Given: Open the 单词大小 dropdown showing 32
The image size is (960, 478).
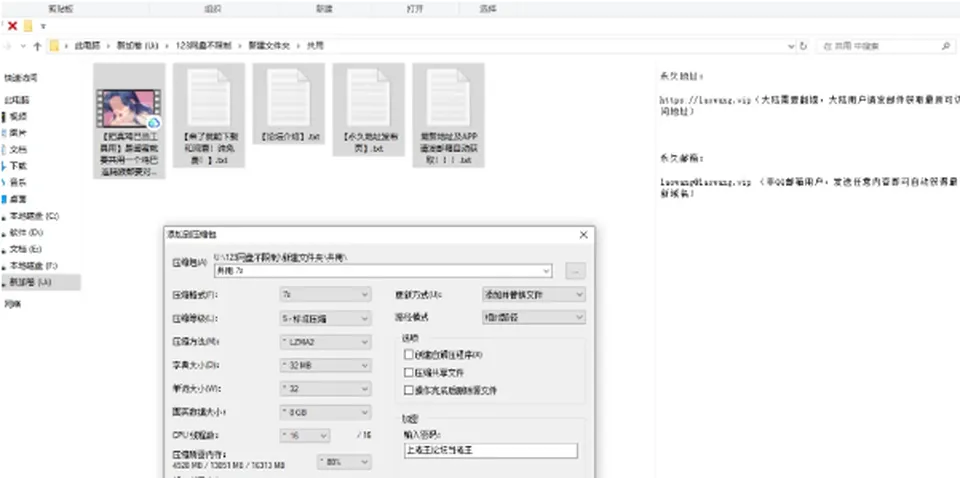Looking at the screenshot, I should 326,389.
